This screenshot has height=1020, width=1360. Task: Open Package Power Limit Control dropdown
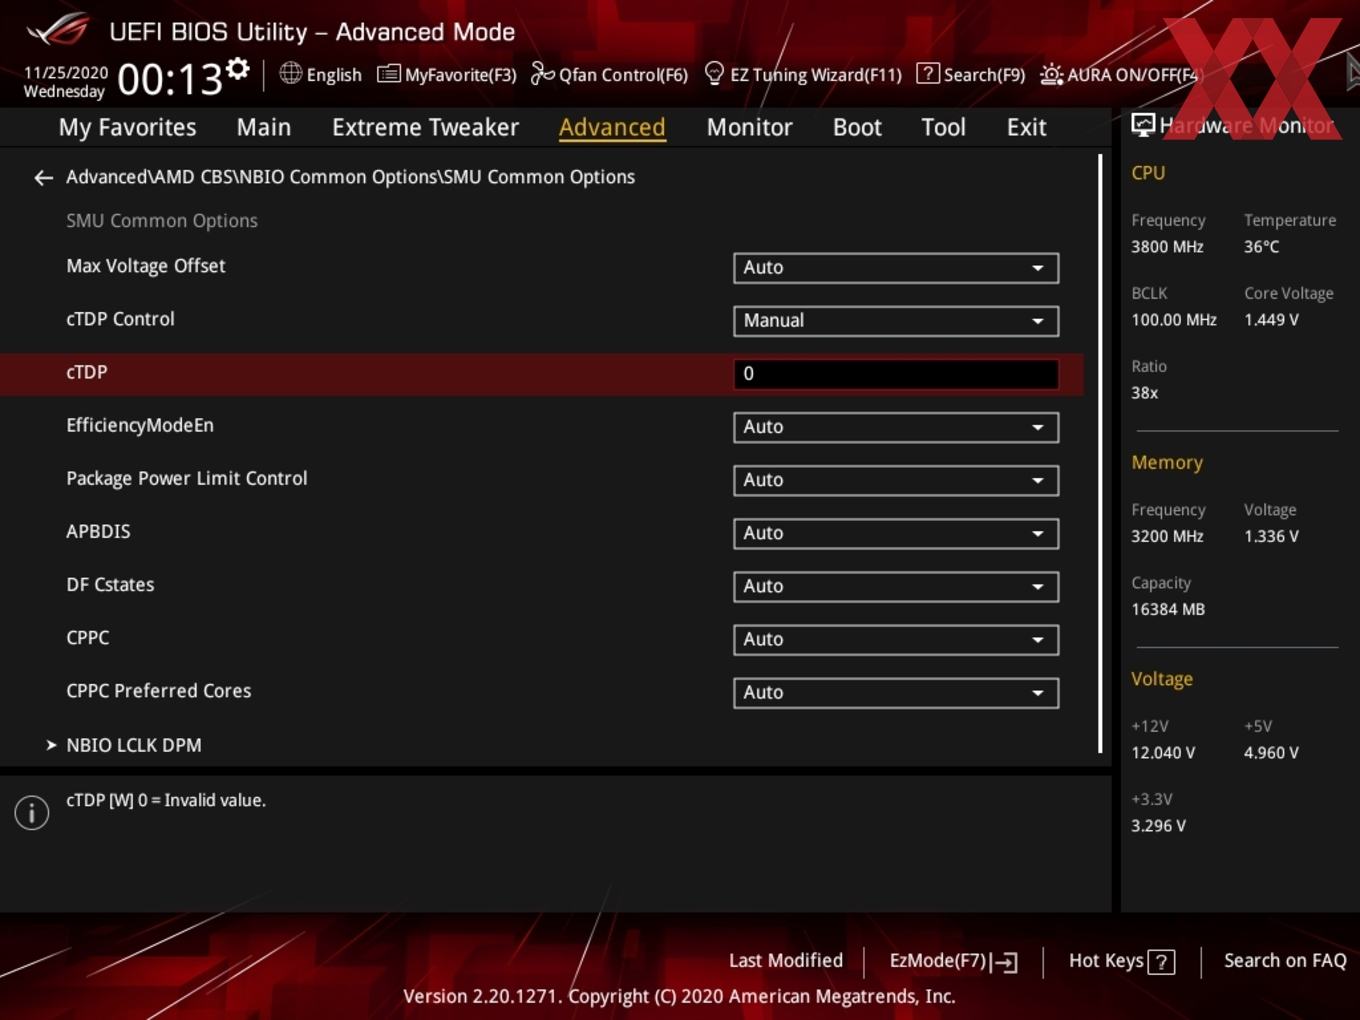pyautogui.click(x=896, y=480)
